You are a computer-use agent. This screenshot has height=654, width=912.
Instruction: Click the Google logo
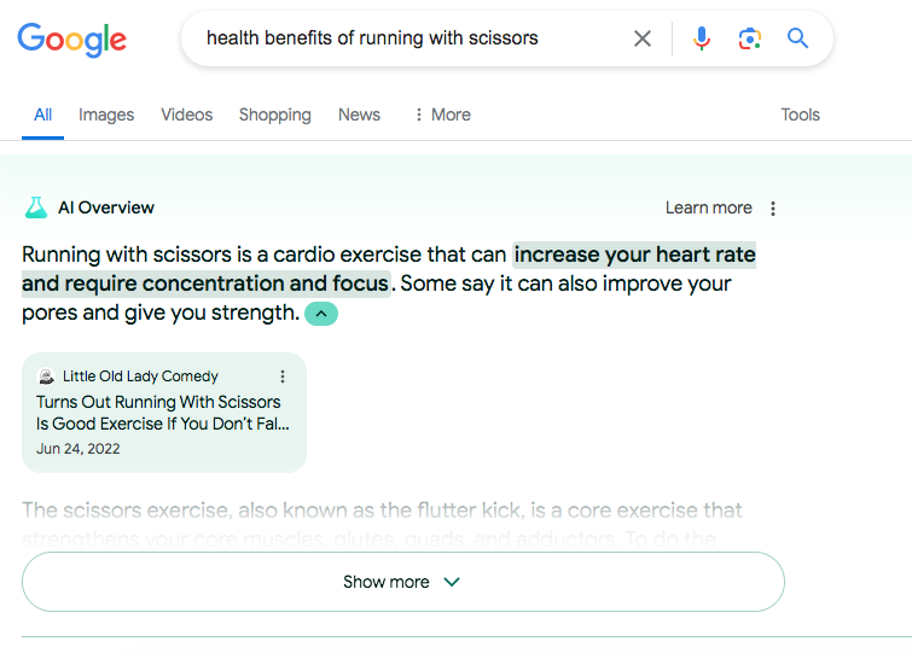[x=72, y=39]
